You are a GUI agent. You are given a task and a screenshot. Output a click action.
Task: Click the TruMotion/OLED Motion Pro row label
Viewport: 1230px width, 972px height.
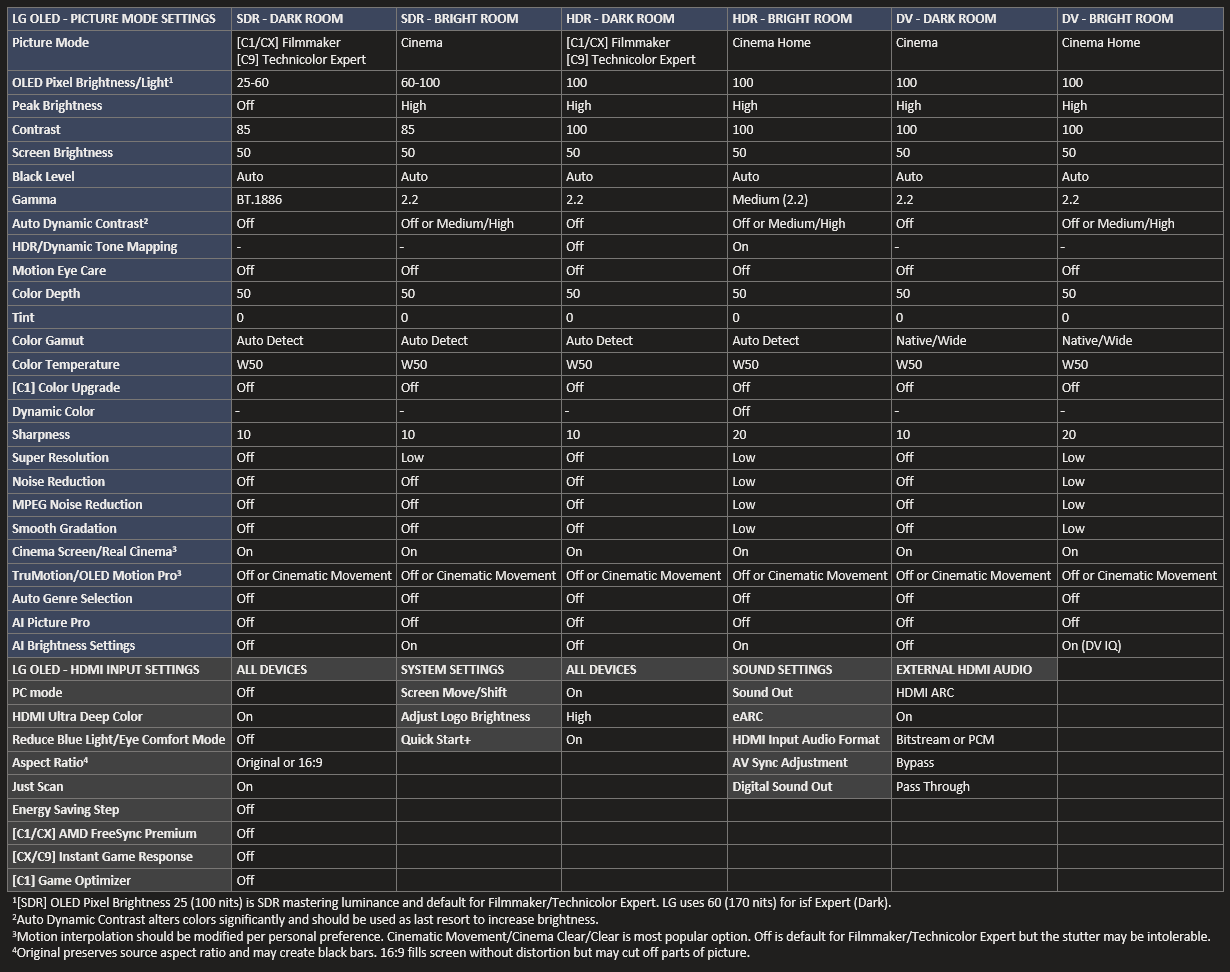pyautogui.click(x=96, y=576)
